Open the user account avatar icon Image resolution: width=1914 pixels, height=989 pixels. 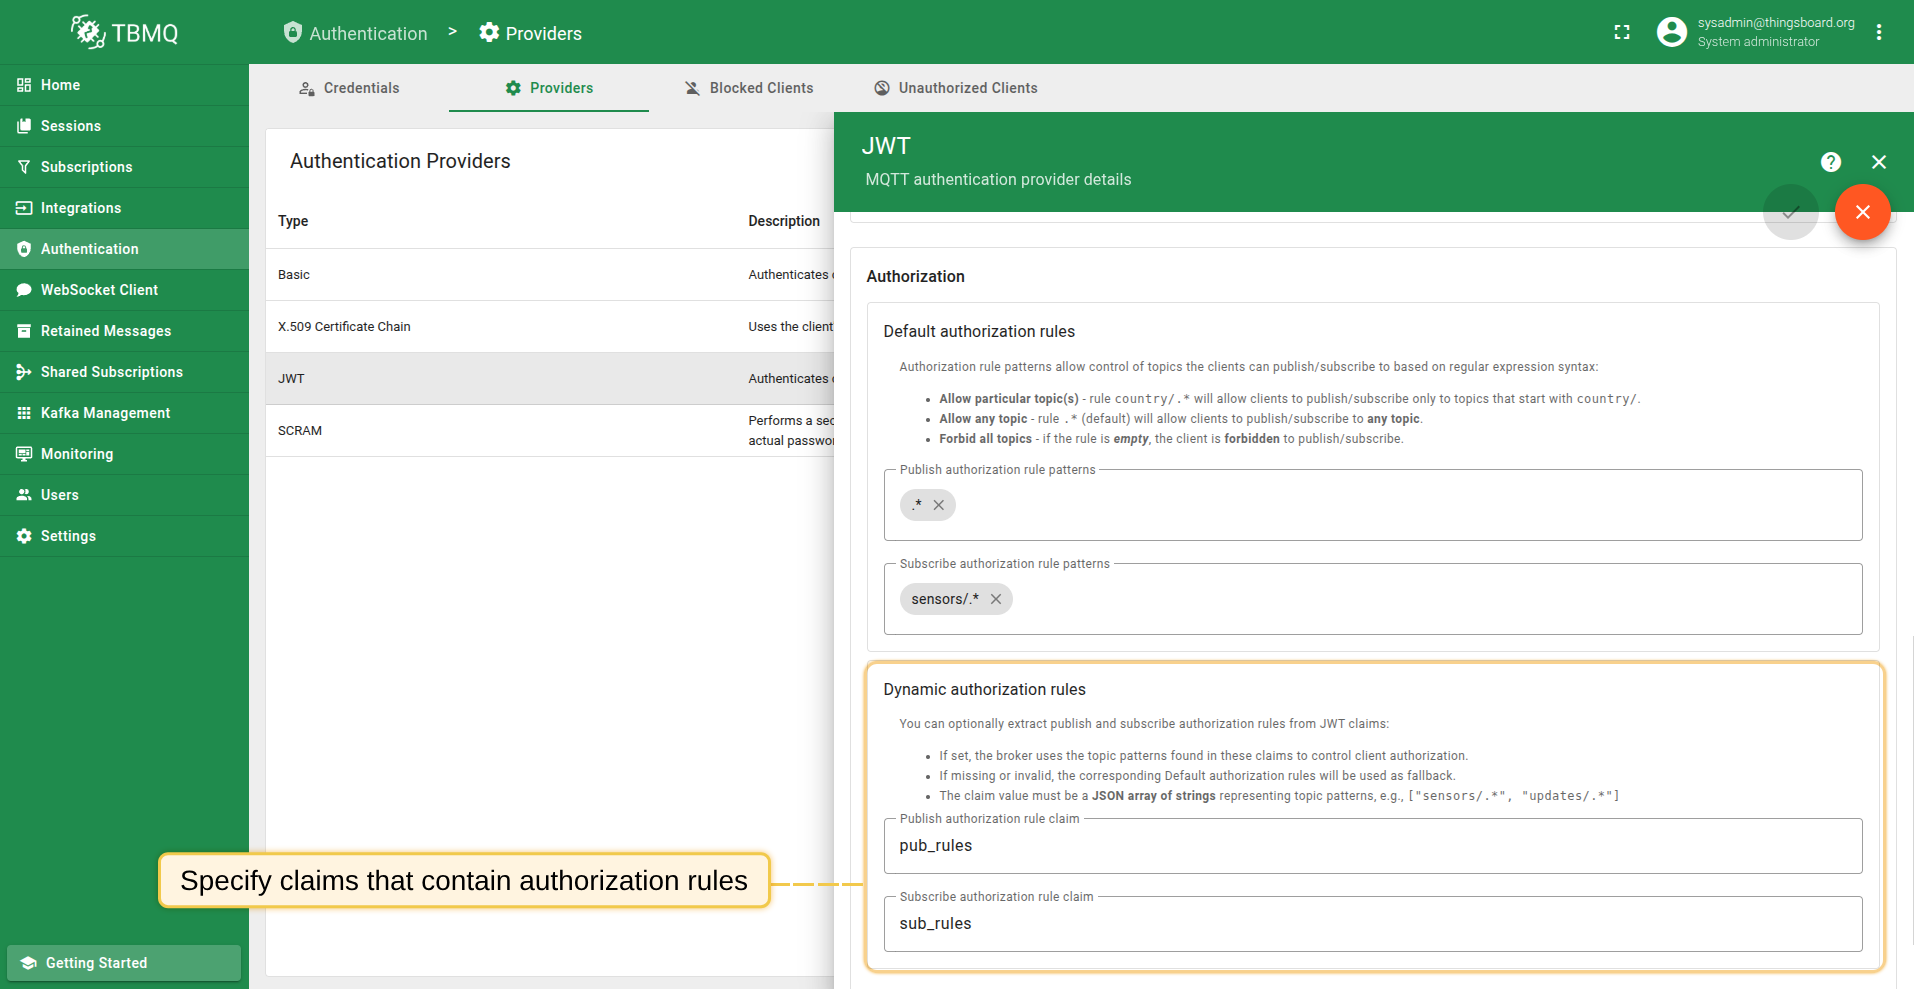[x=1671, y=32]
